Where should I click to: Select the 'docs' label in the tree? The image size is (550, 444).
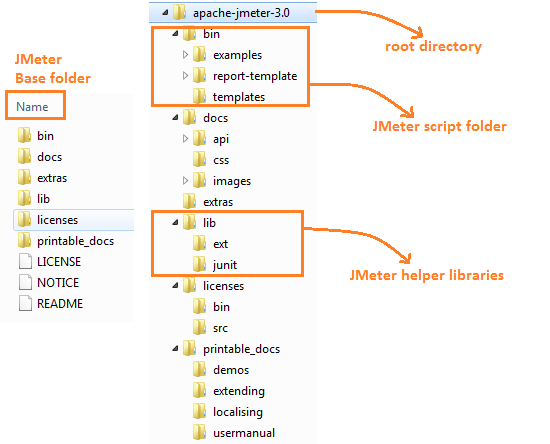(215, 118)
